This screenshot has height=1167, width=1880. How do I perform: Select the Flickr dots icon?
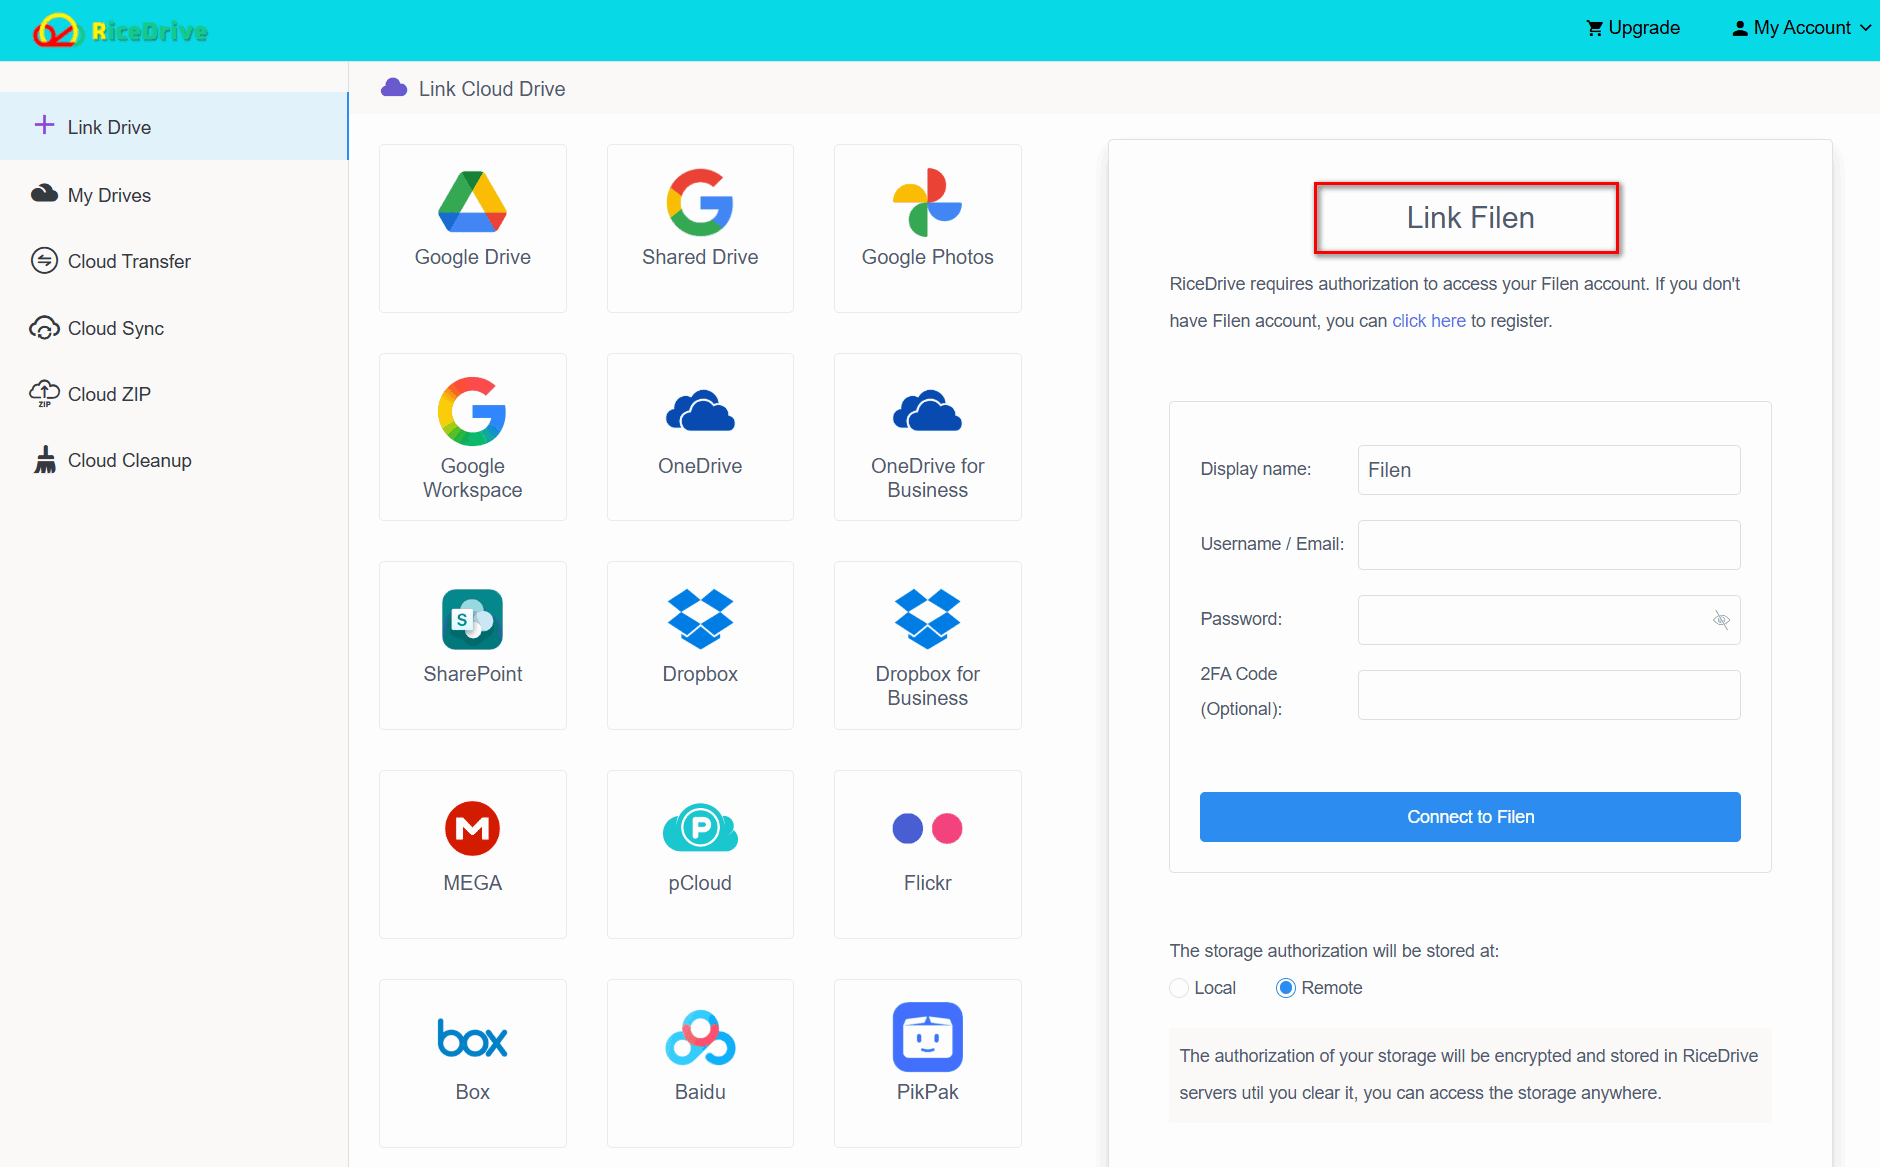pyautogui.click(x=927, y=828)
